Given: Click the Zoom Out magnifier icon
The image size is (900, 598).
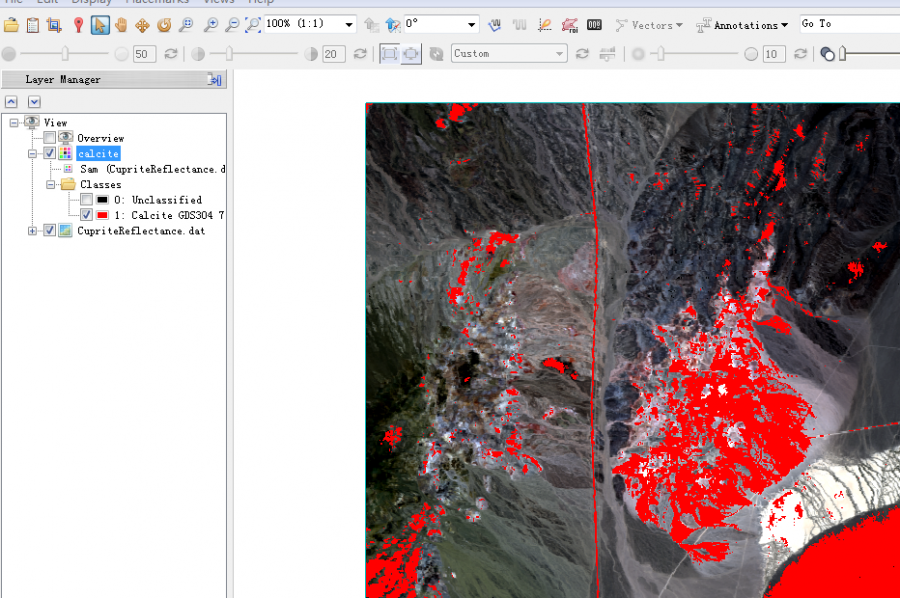Looking at the screenshot, I should tap(232, 25).
